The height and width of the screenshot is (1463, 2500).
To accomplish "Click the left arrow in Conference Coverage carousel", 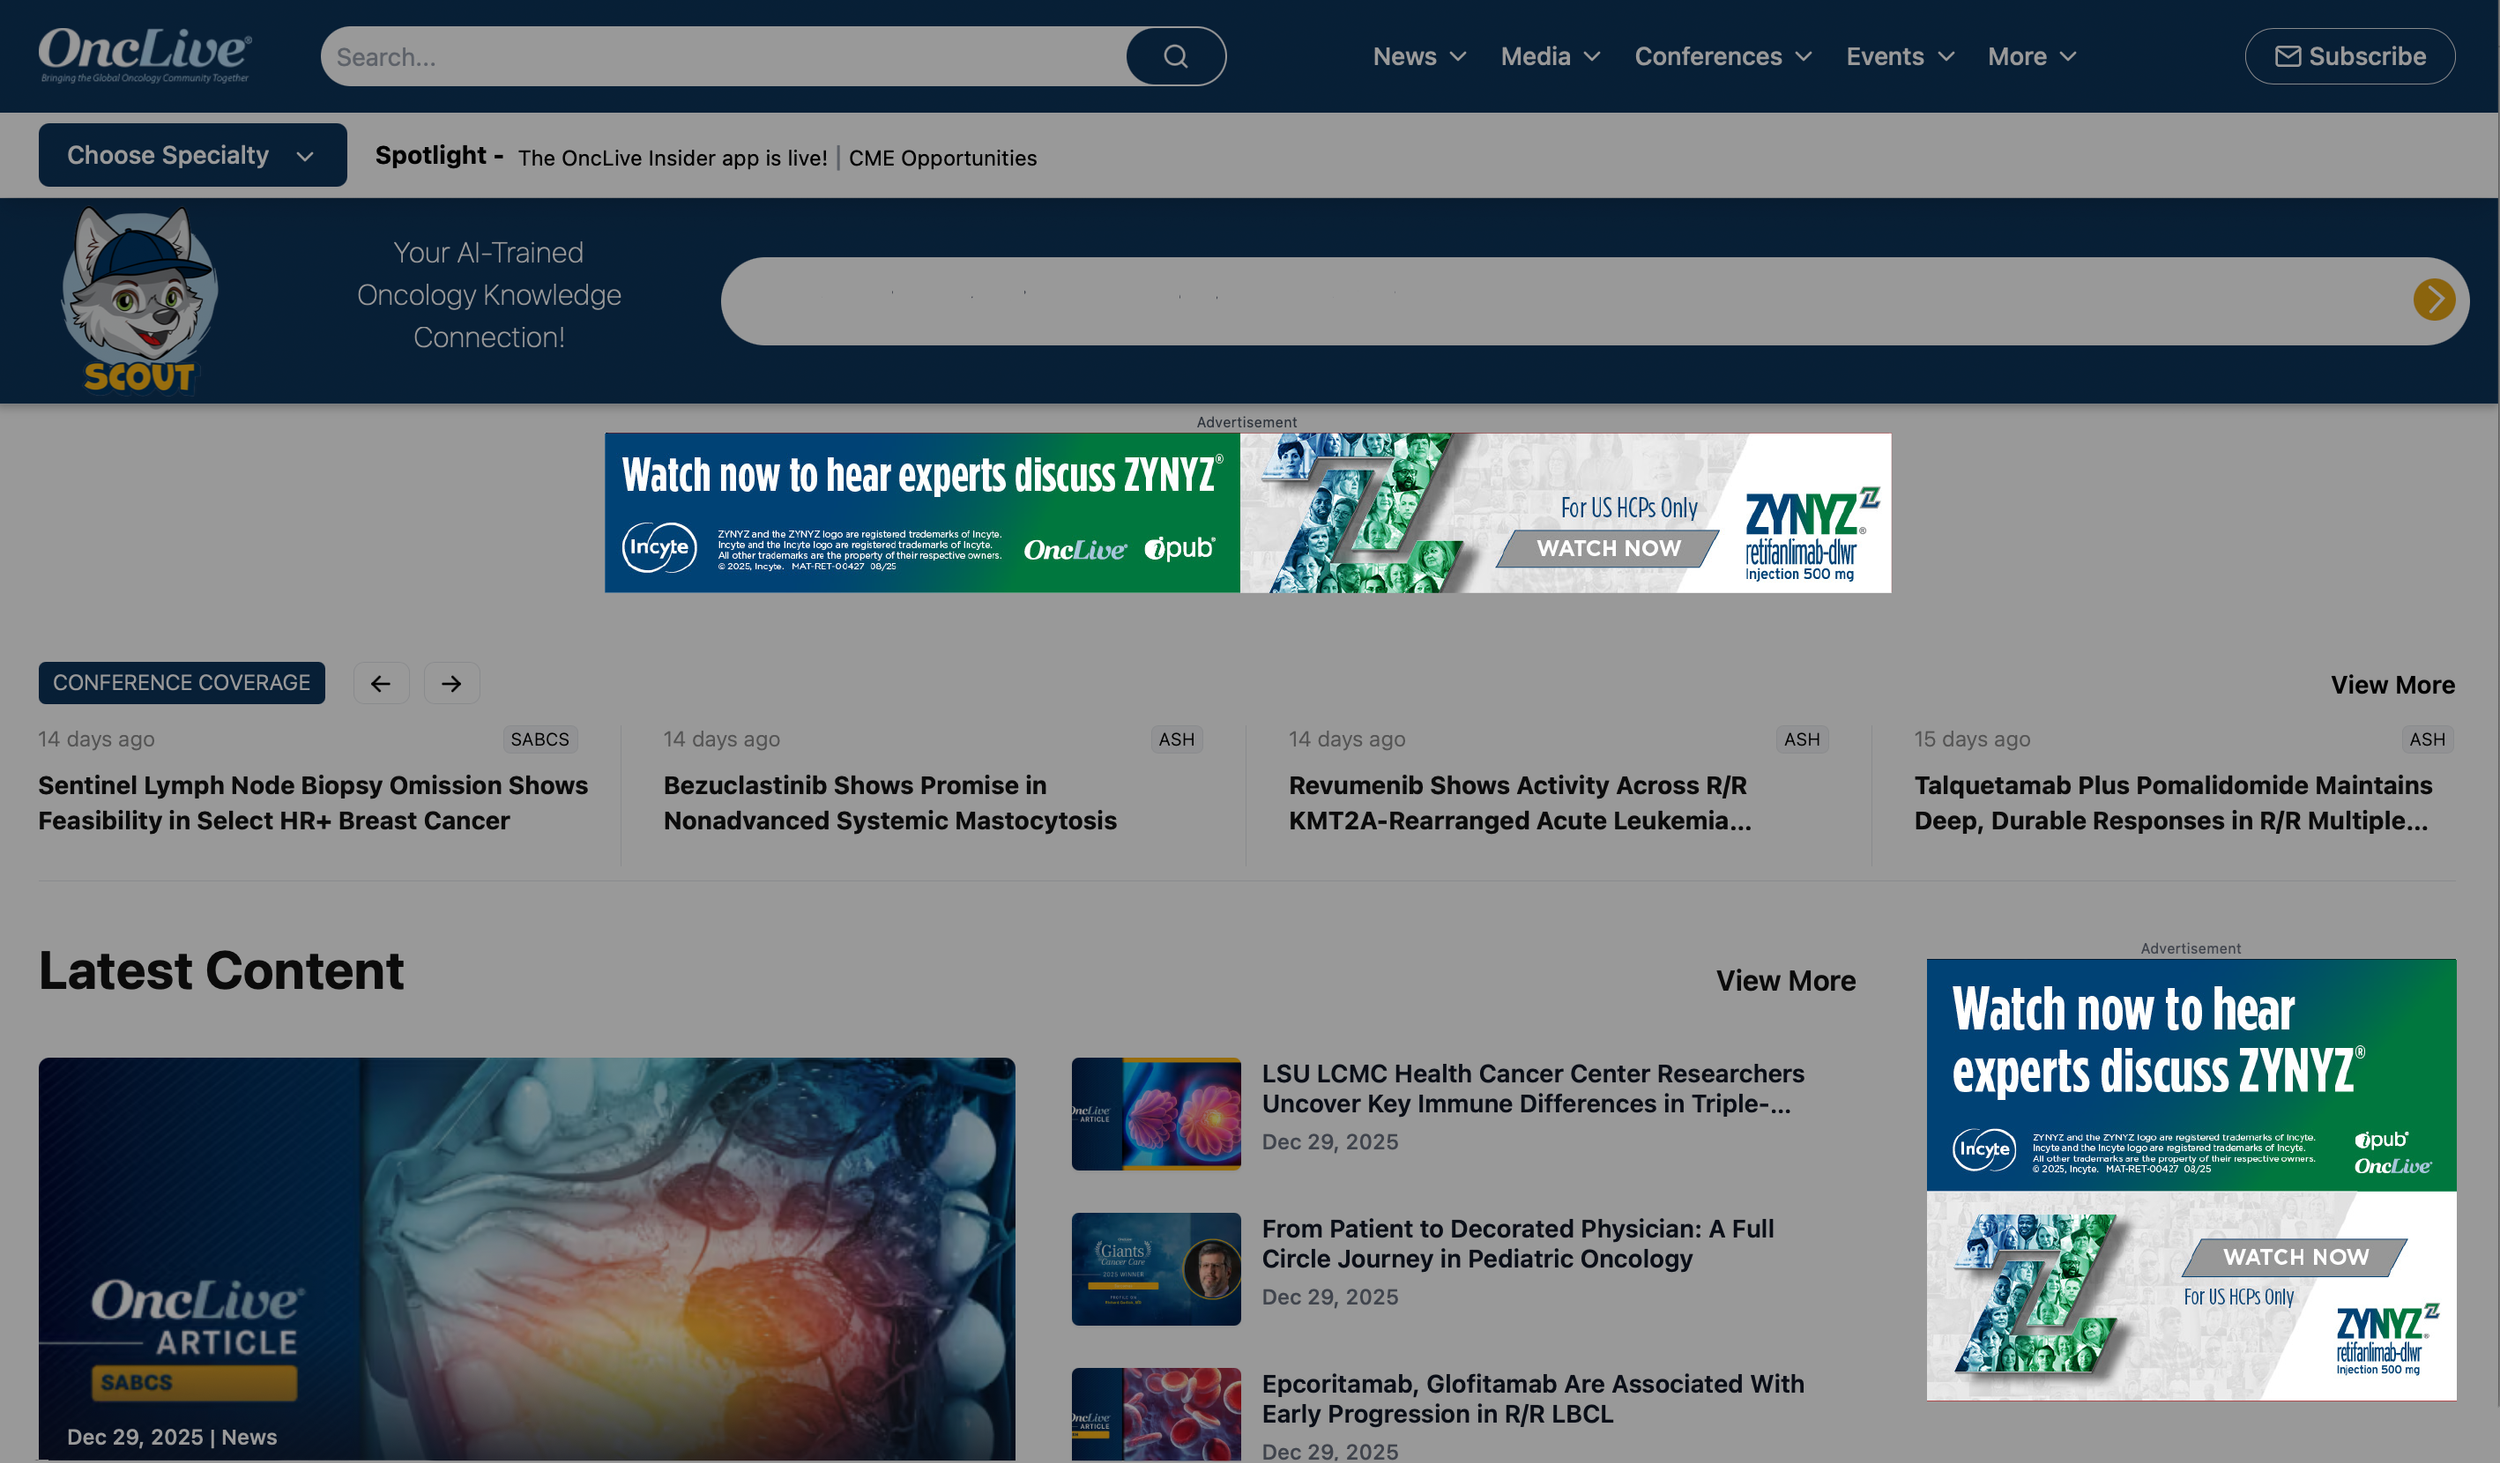I will pos(381,683).
